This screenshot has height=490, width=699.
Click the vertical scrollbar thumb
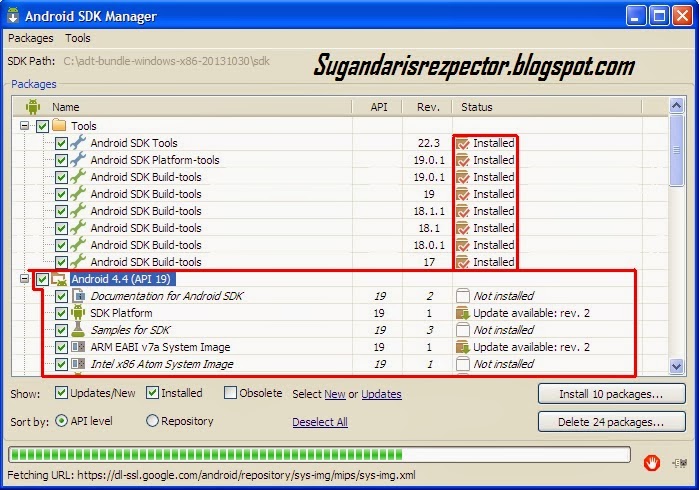(676, 150)
